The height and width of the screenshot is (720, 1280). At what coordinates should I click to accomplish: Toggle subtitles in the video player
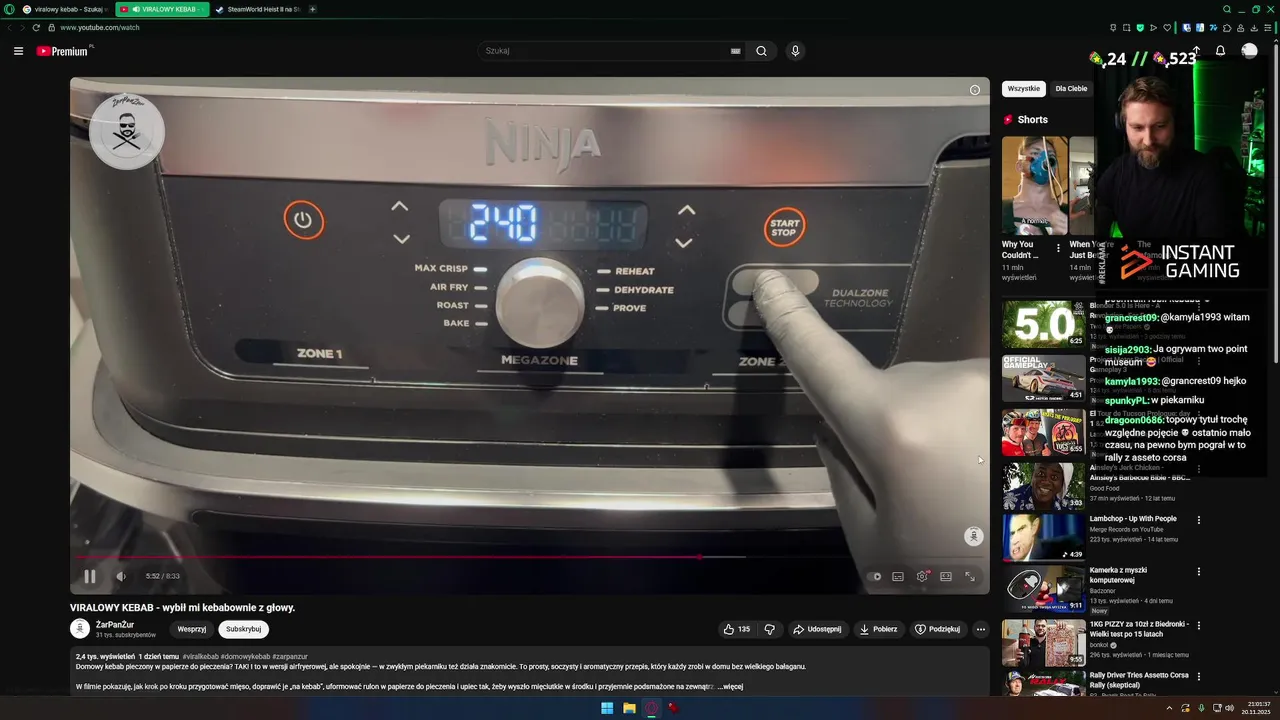(898, 576)
